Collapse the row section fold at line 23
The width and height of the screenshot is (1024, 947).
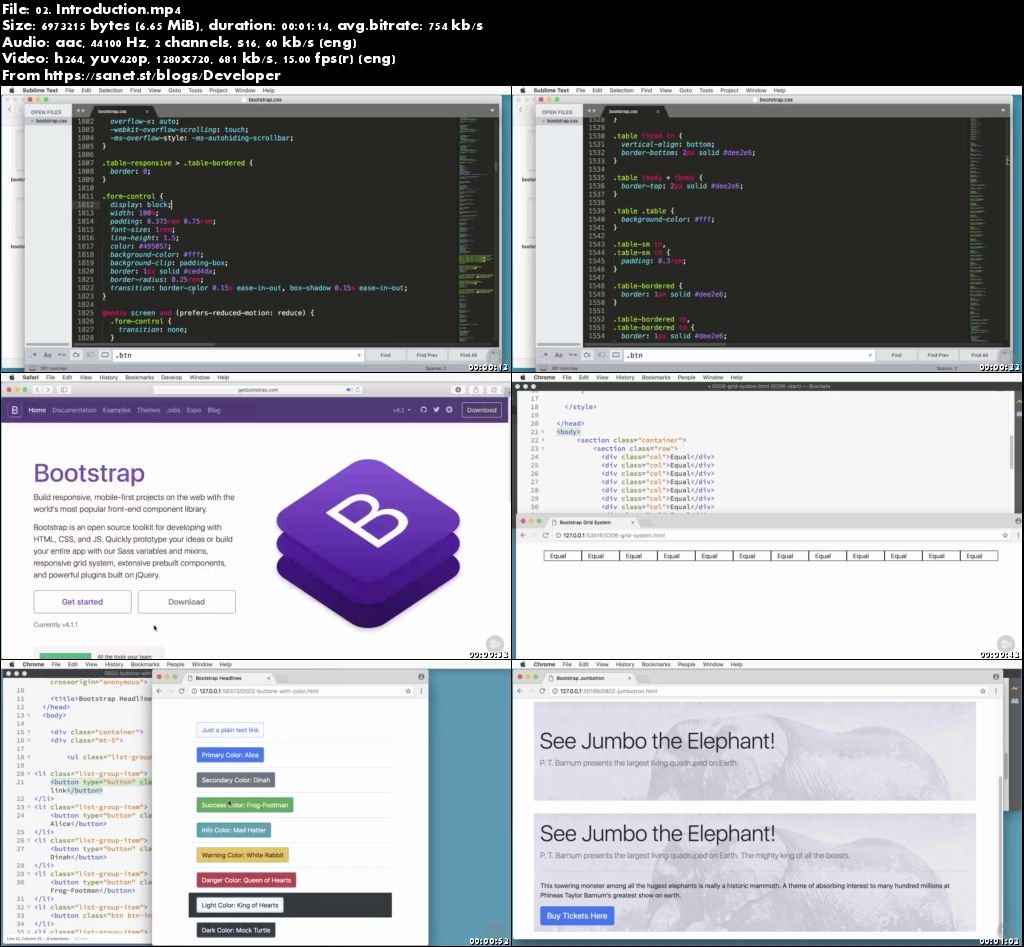tap(543, 449)
